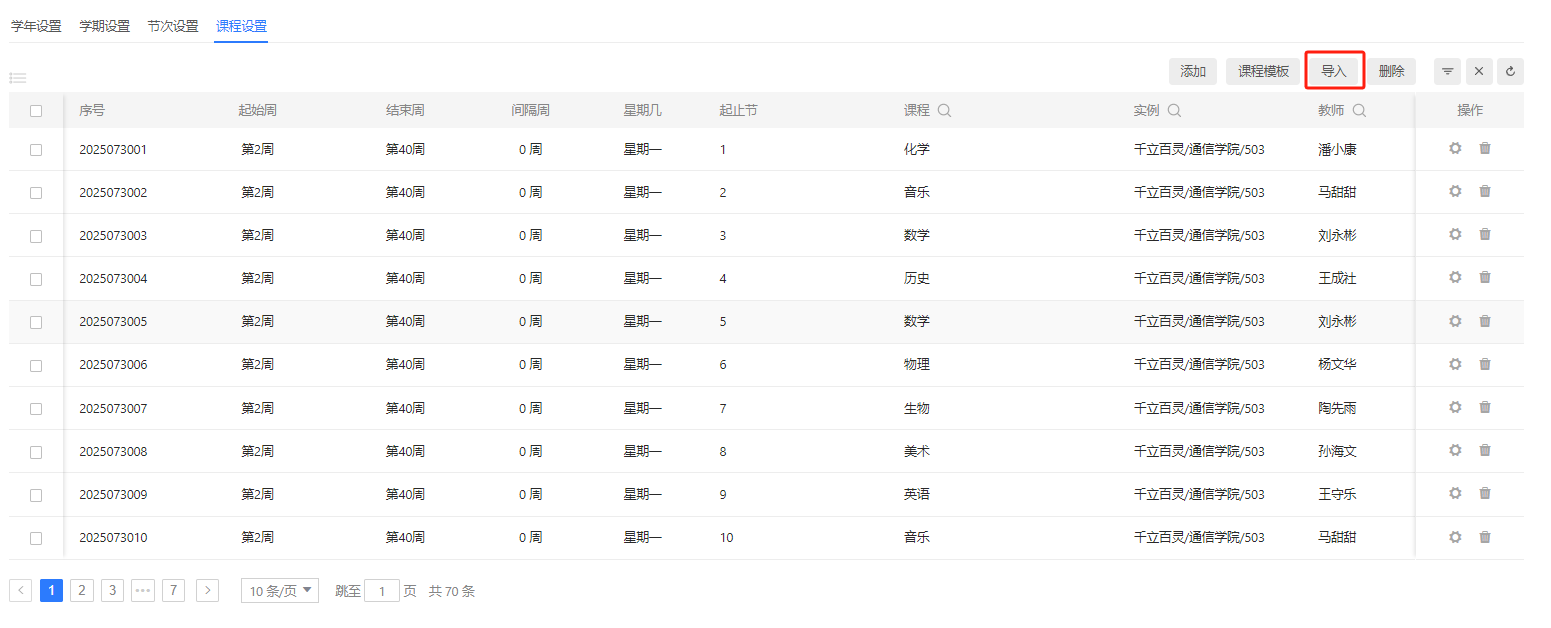1551x628 pixels.
Task: Click the 跳至 page number input field
Action: point(382,591)
